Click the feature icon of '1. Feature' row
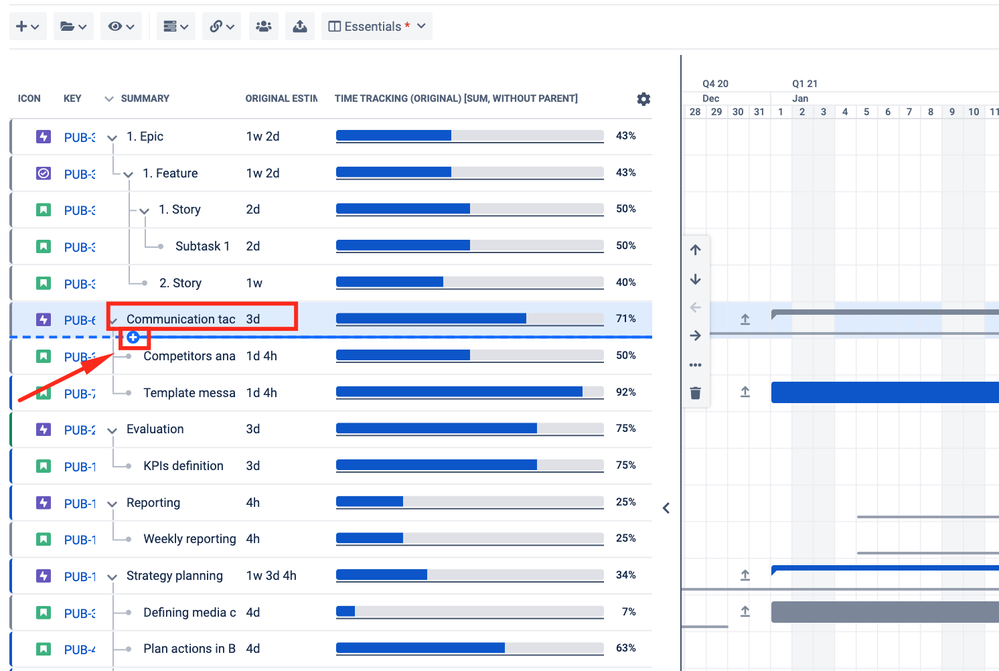The width and height of the screenshot is (999, 671). pyautogui.click(x=43, y=173)
